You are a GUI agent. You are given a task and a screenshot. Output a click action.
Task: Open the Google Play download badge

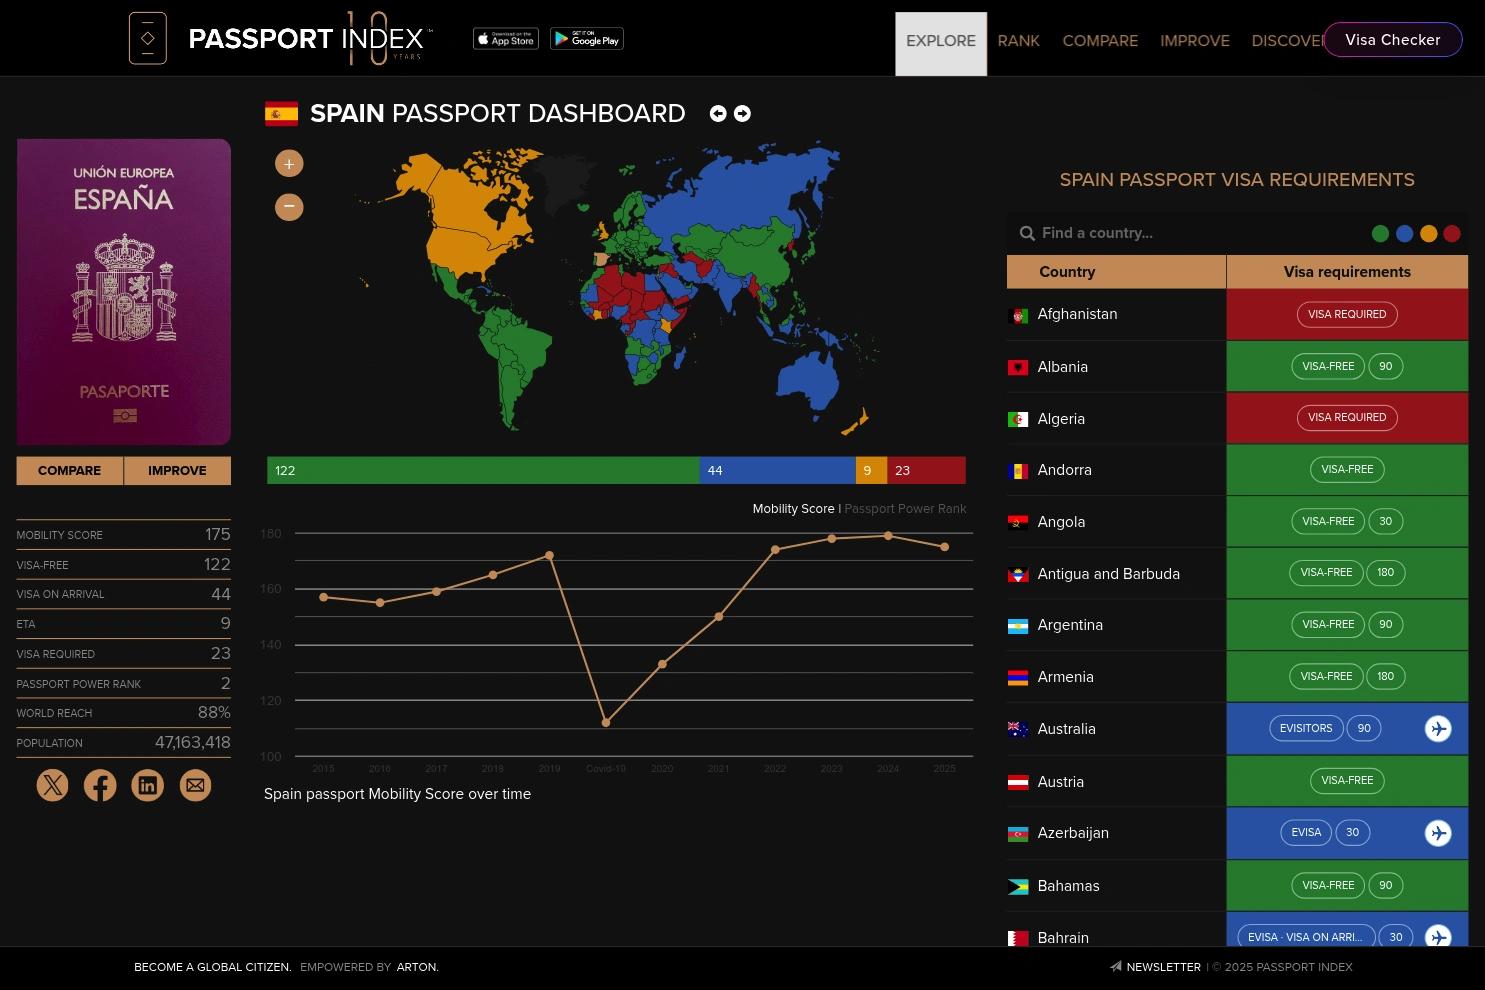point(587,39)
